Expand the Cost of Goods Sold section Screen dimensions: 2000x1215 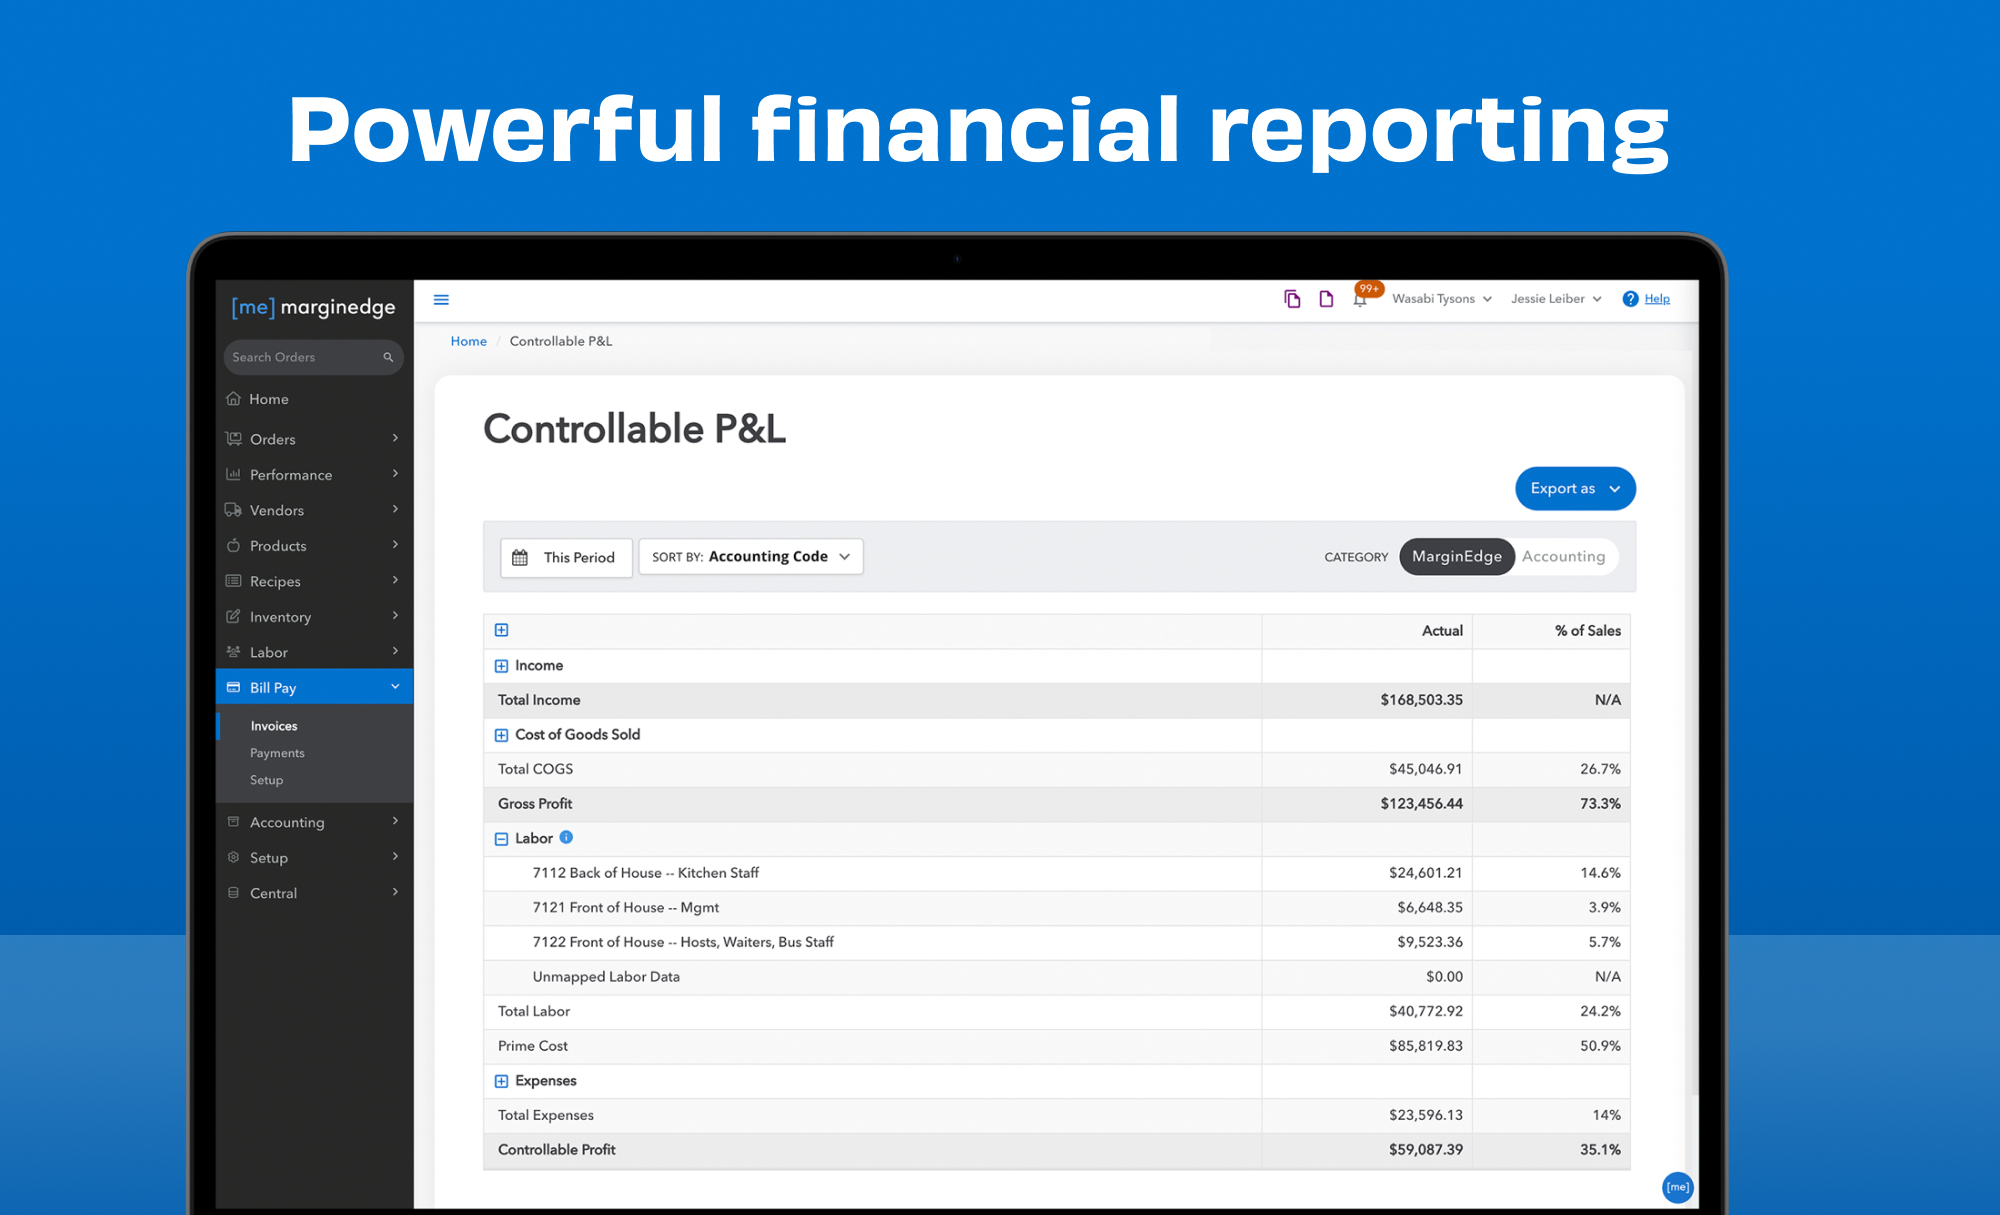[501, 735]
